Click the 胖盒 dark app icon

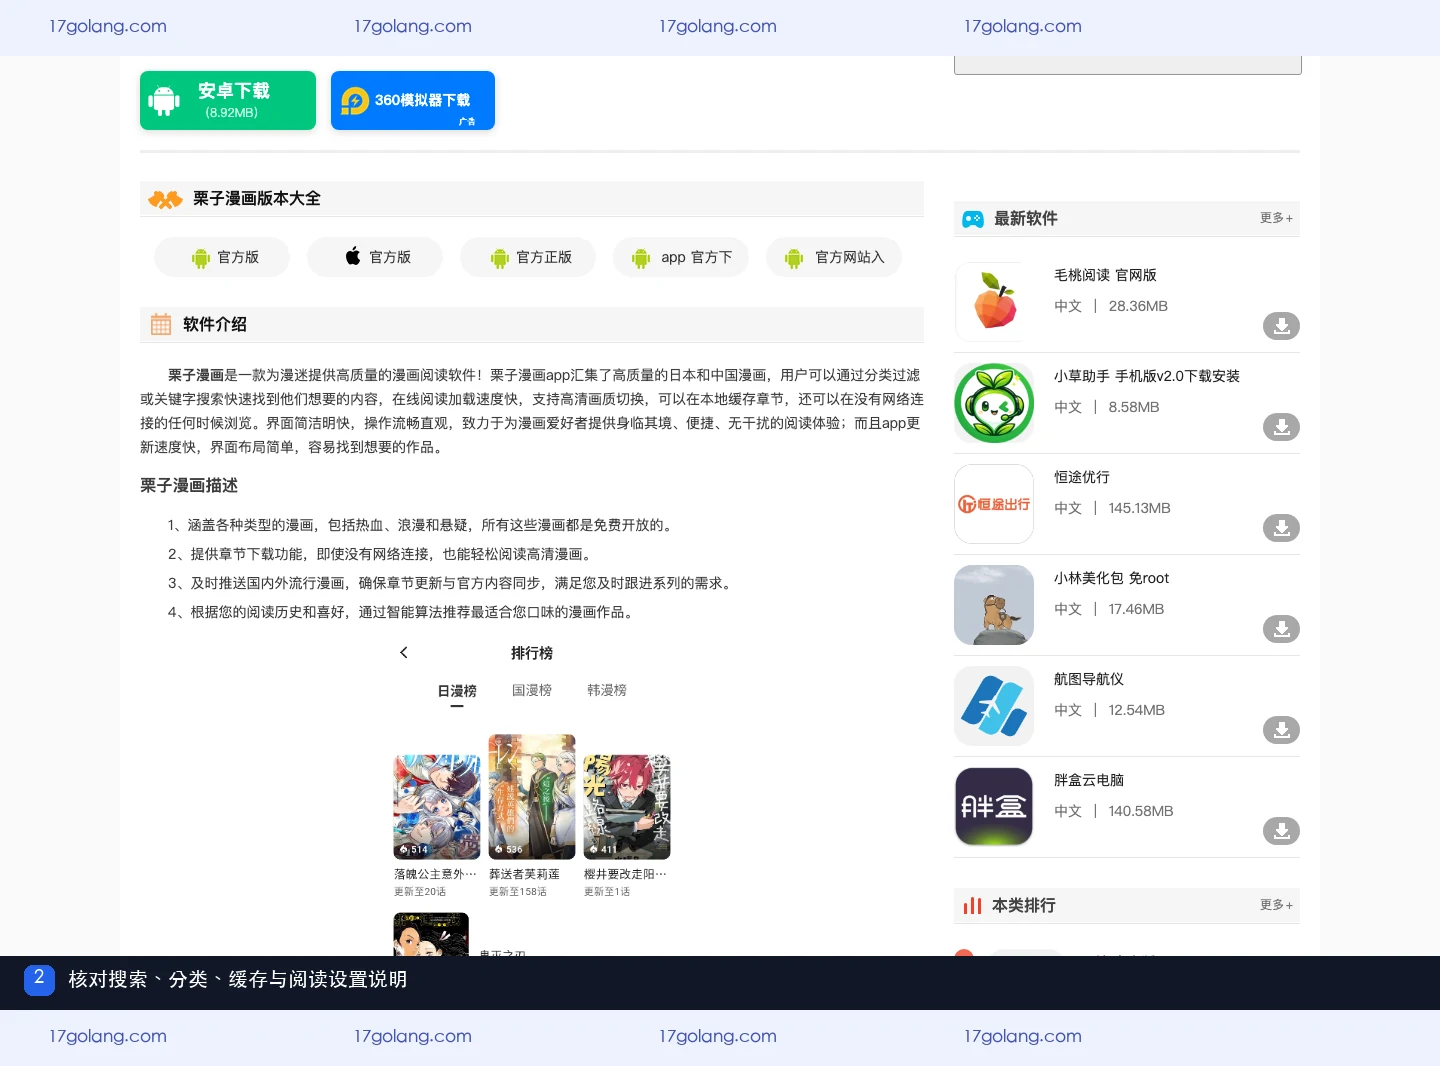994,807
